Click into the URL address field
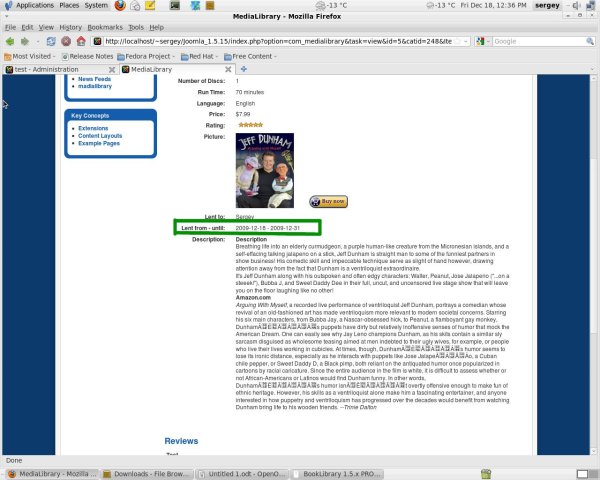Image resolution: width=600 pixels, height=480 pixels. (x=278, y=41)
